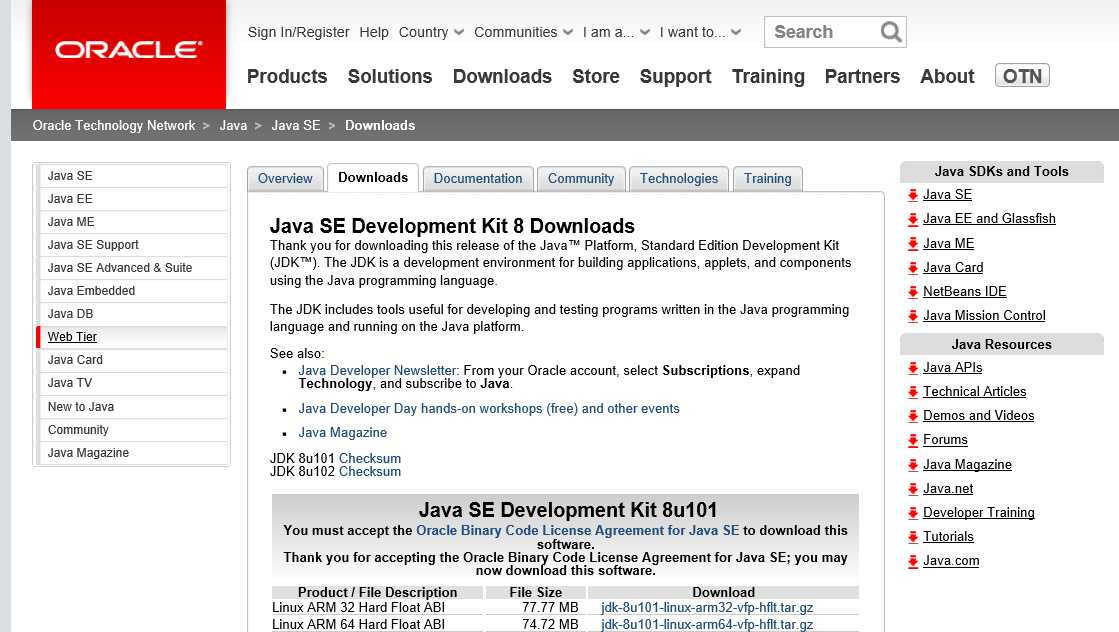Image resolution: width=1119 pixels, height=632 pixels.
Task: Click the red arrow icon beside Java Magazine in Java Resources
Action: coord(913,465)
